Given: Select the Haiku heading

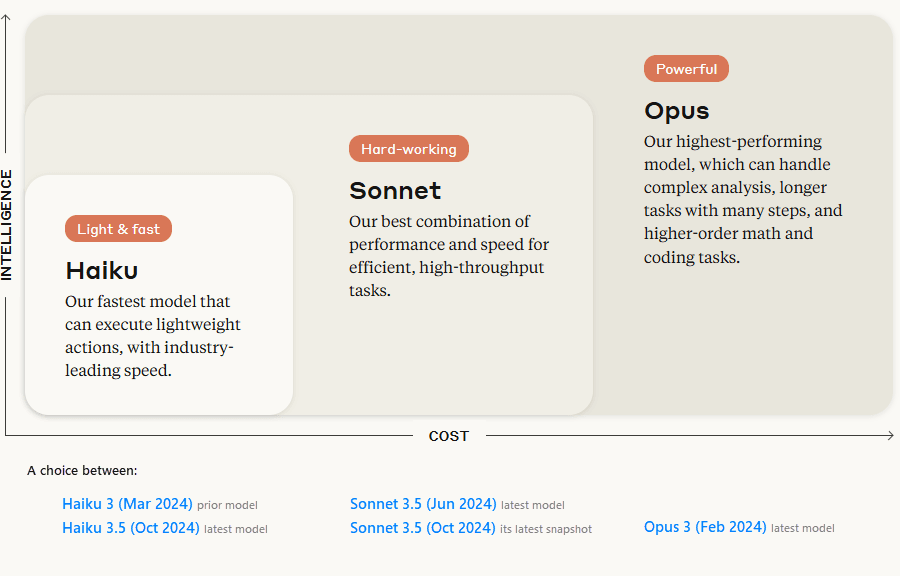Looking at the screenshot, I should [x=102, y=270].
